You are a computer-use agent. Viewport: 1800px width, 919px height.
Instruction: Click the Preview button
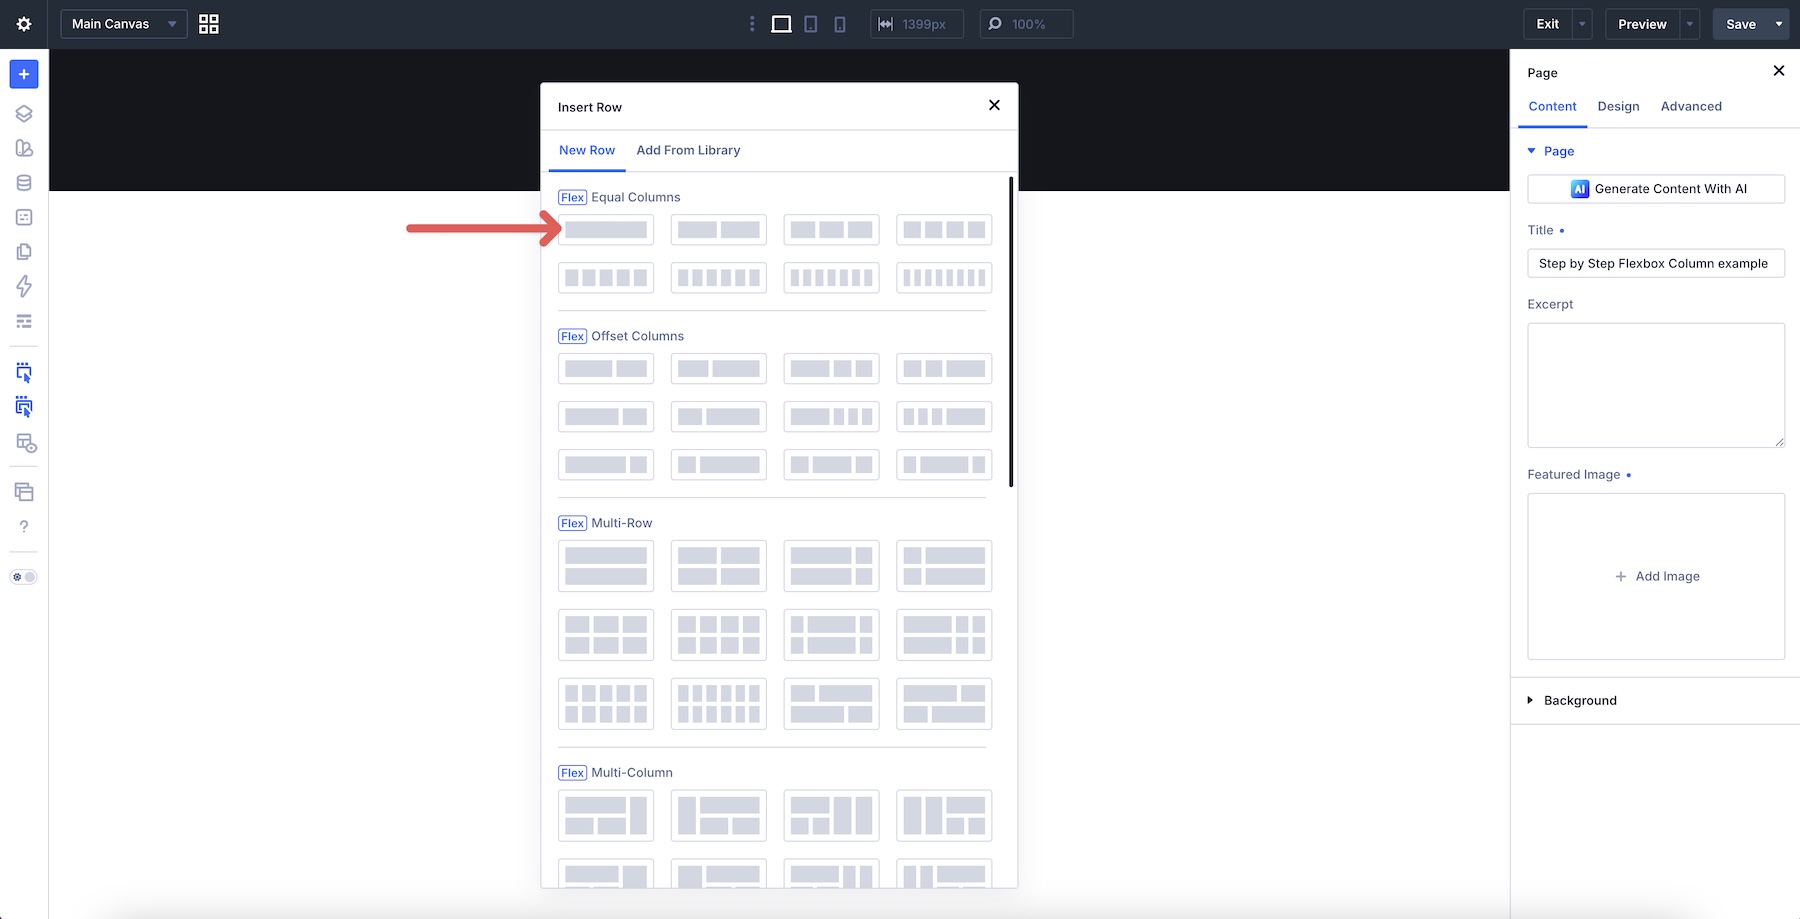[1642, 24]
